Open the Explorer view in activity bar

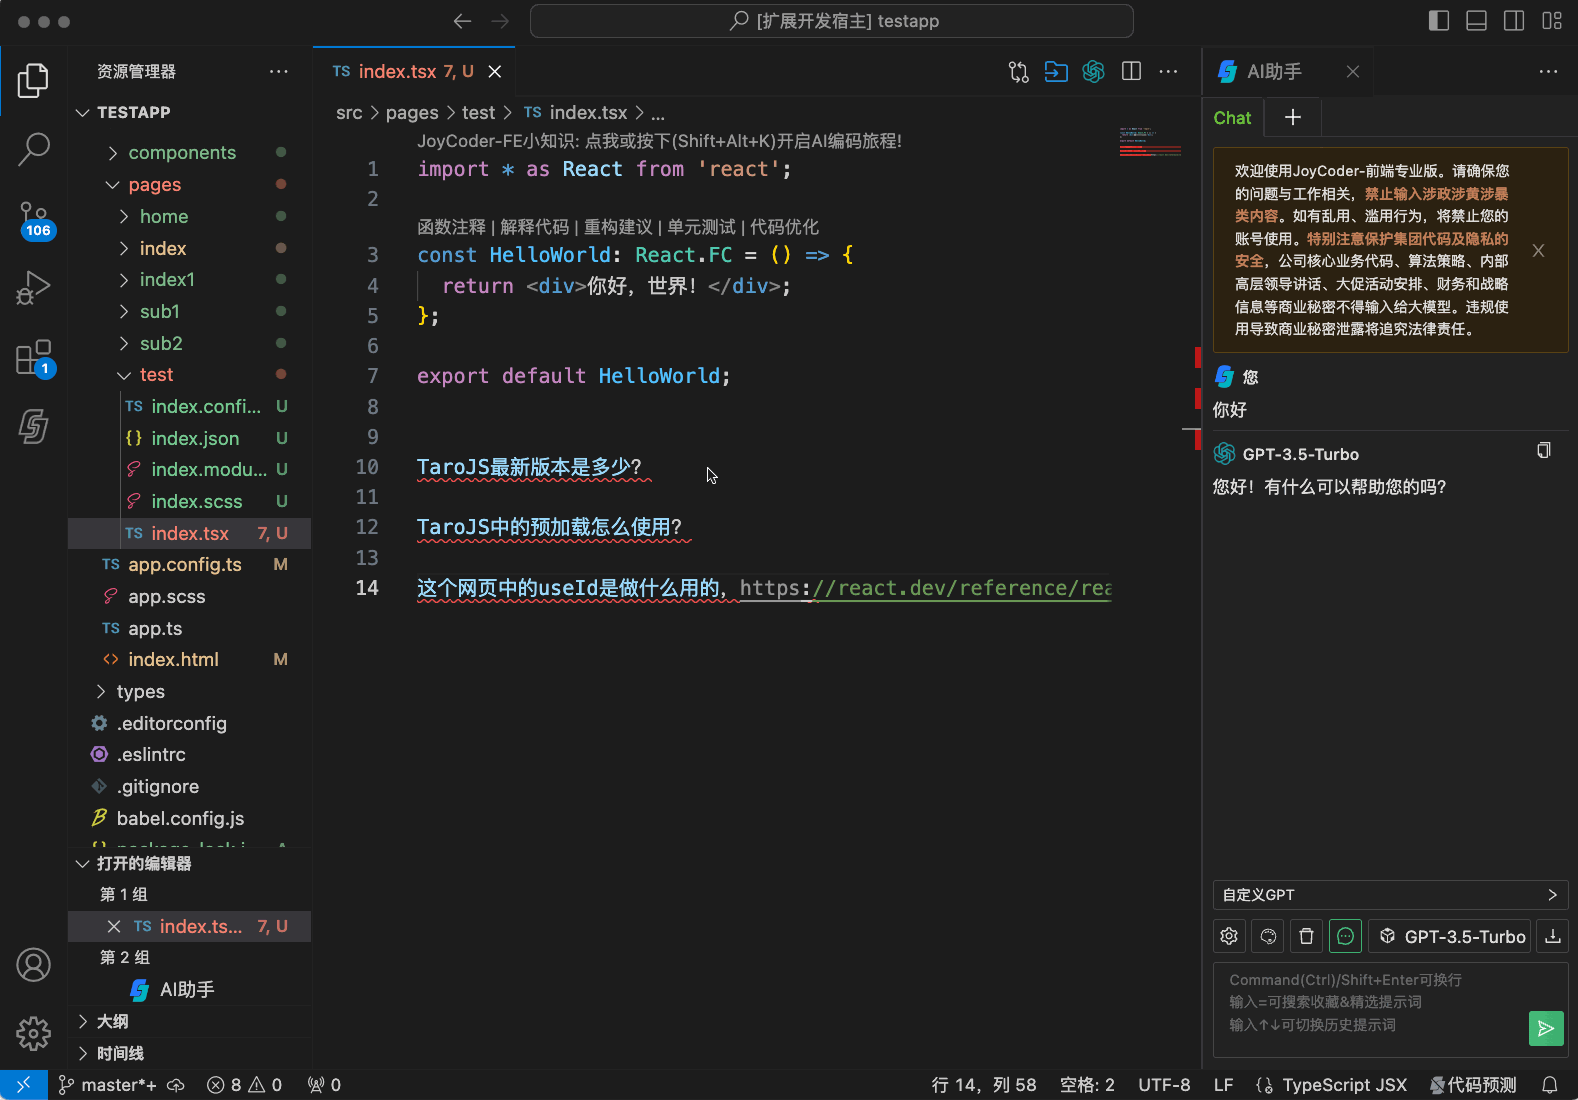(33, 81)
